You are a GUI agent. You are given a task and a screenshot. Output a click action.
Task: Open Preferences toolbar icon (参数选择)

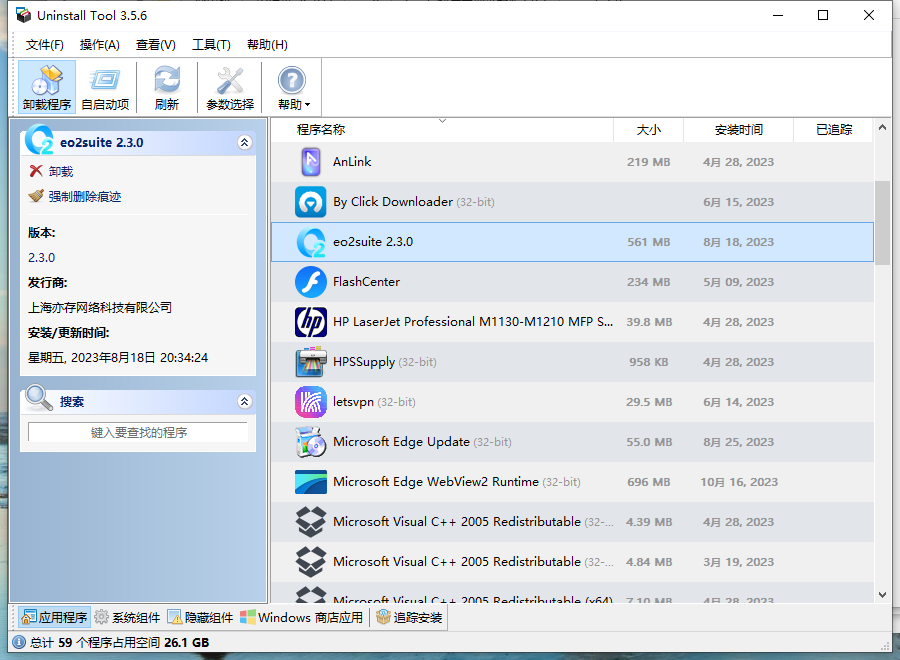[230, 87]
